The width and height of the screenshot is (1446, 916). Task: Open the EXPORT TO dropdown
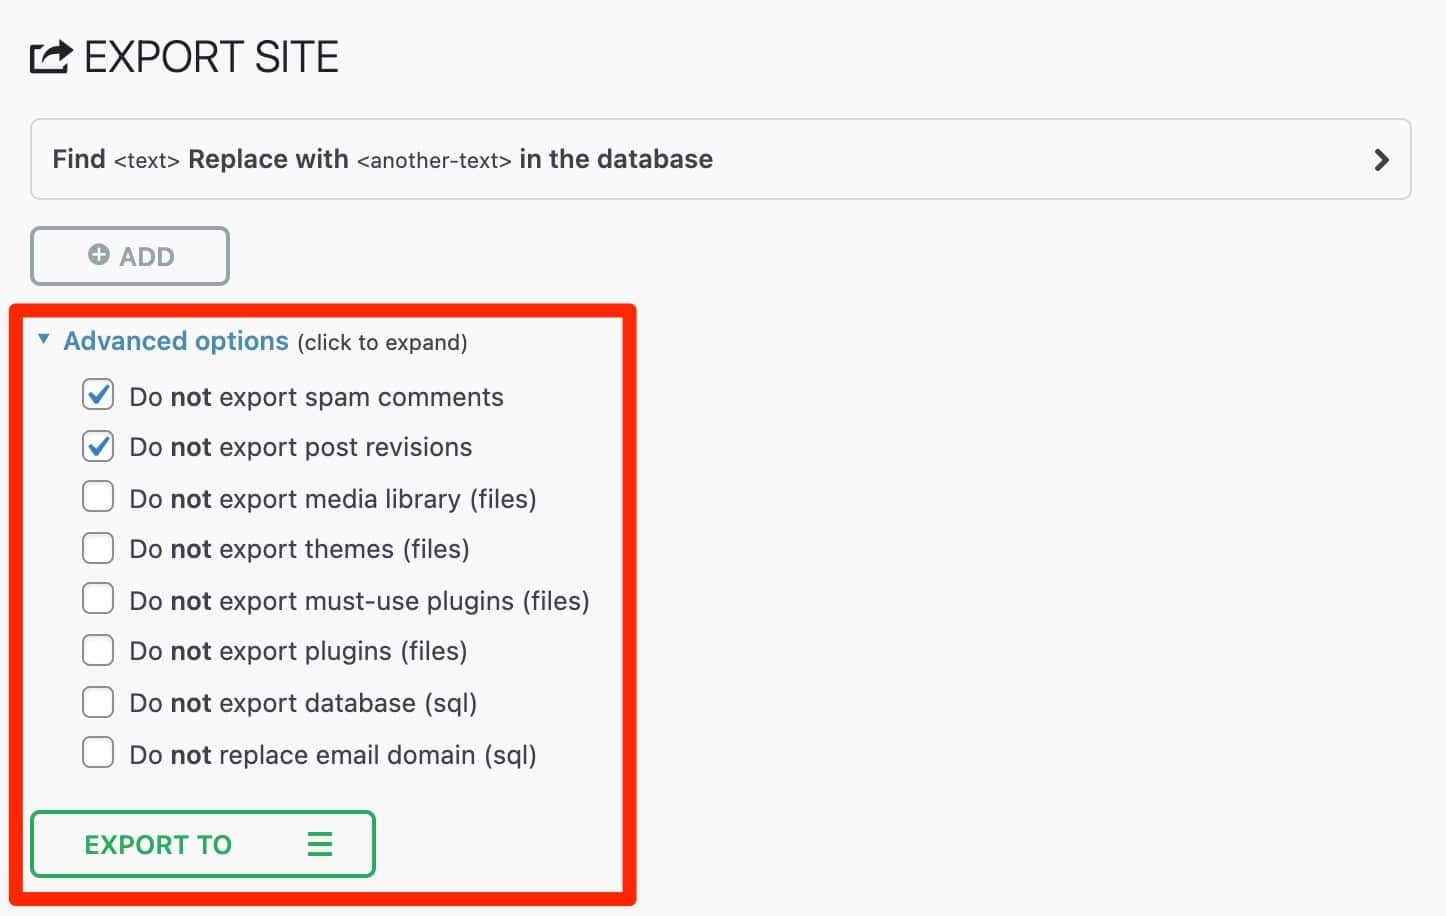pyautogui.click(x=203, y=844)
